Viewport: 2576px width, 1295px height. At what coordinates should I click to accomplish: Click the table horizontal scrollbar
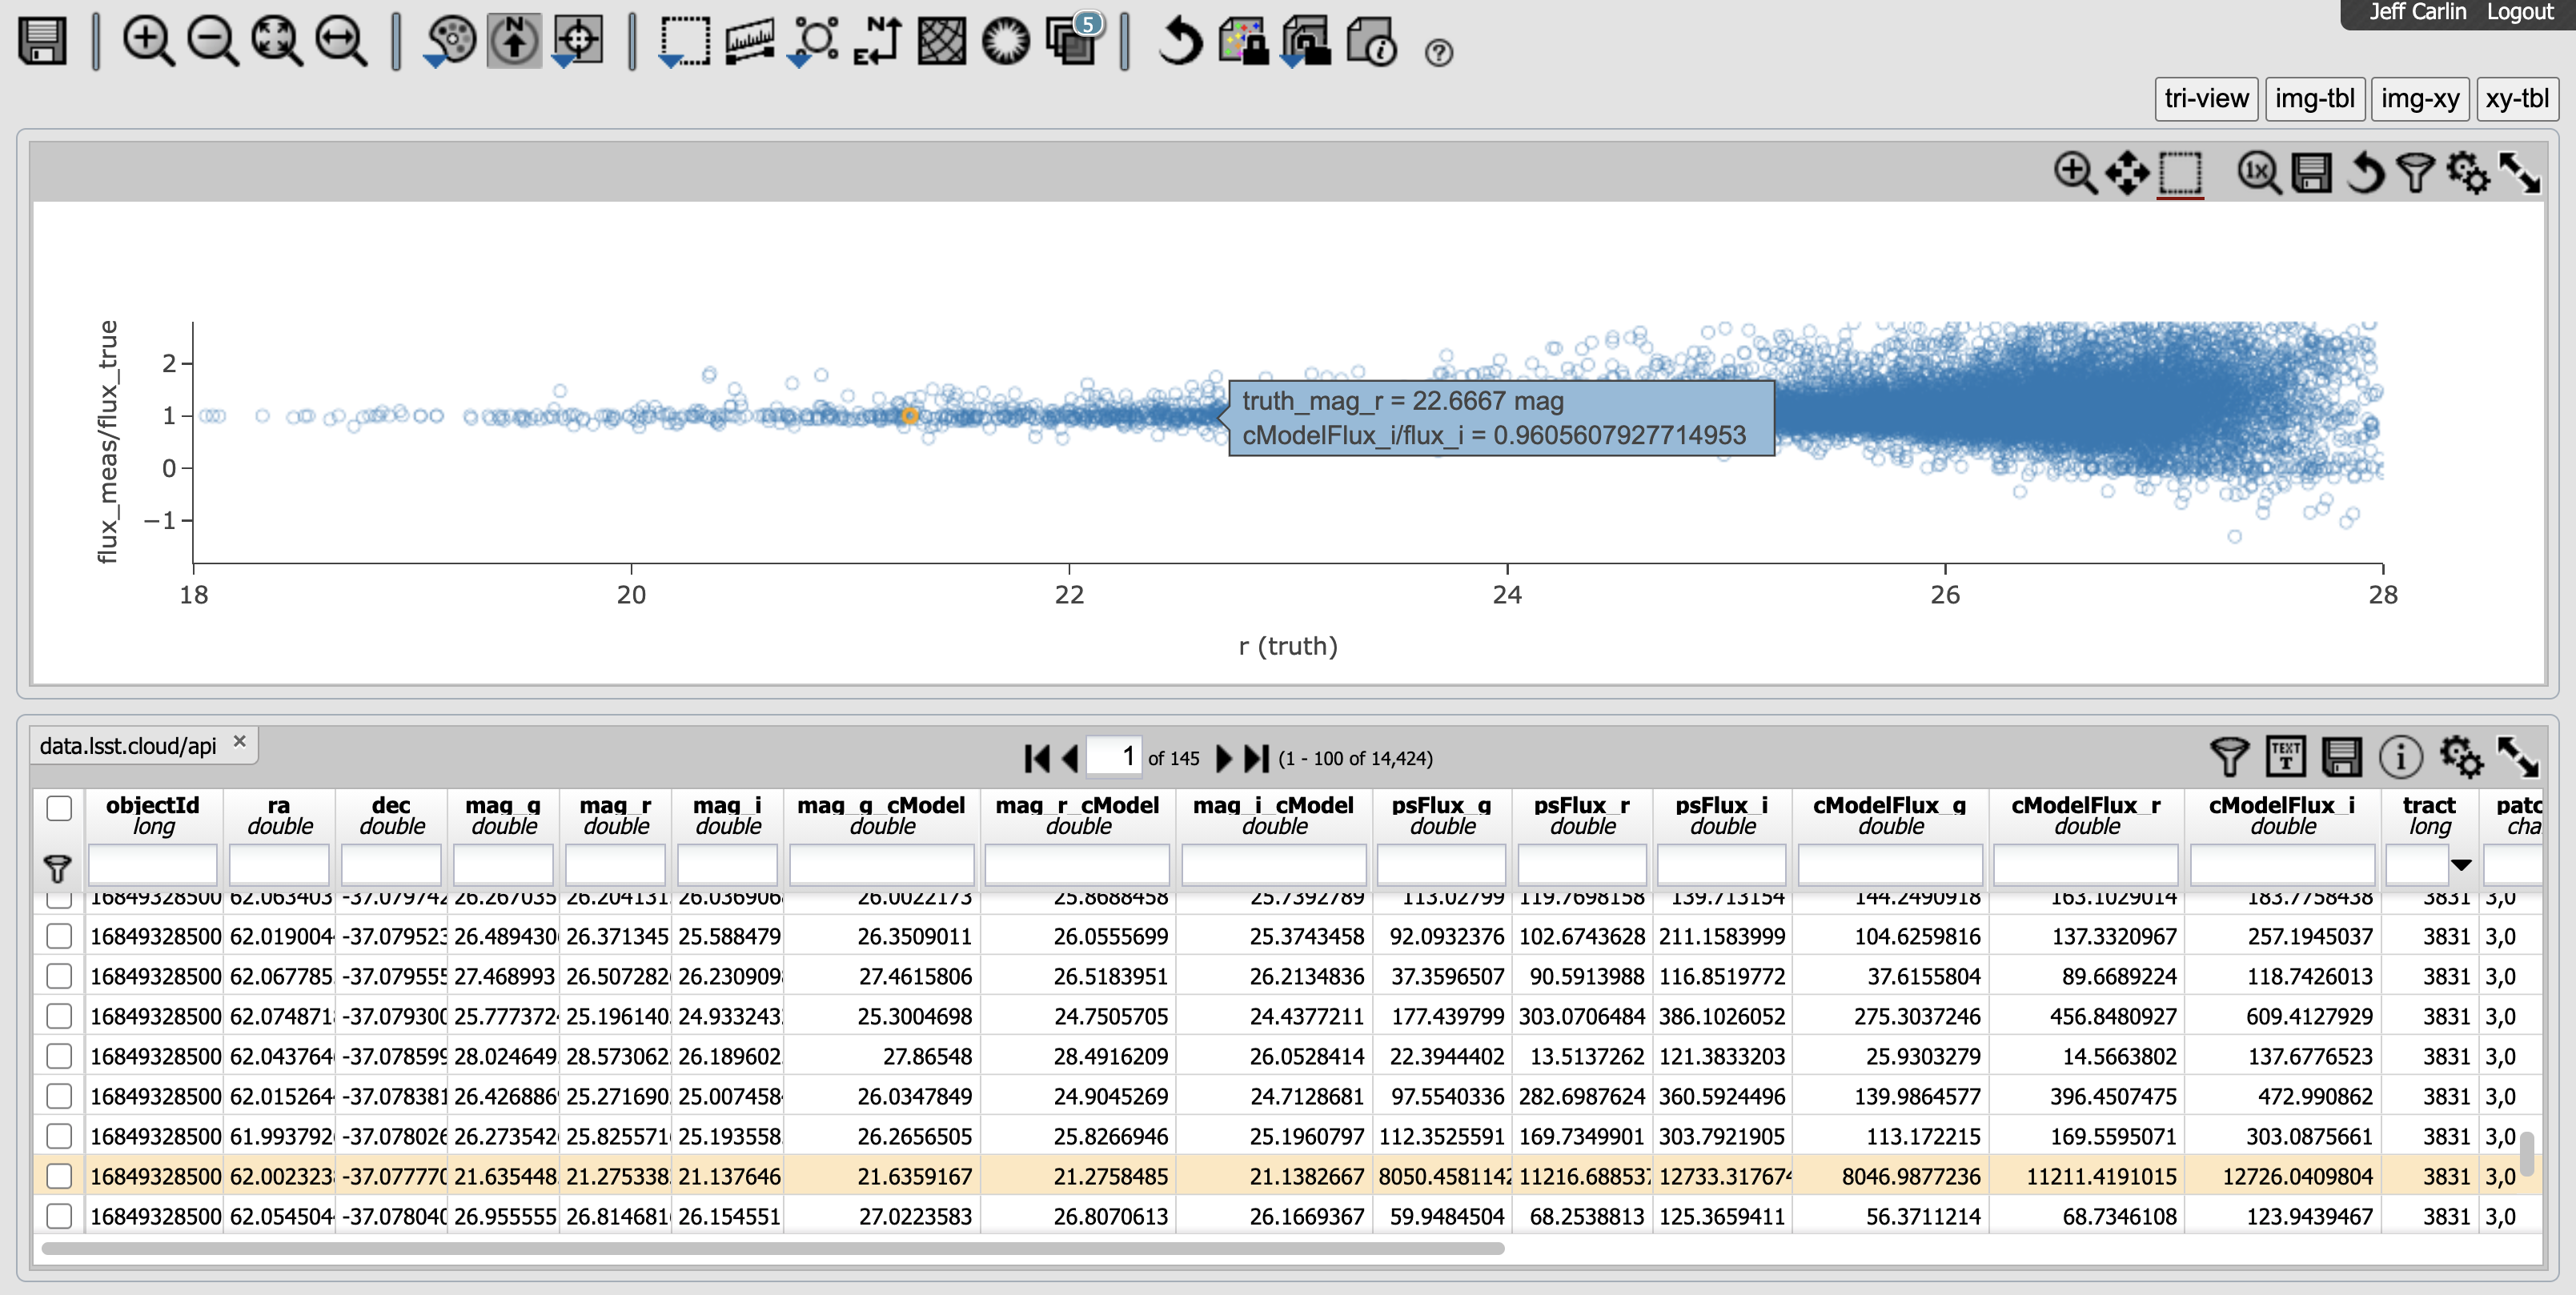click(x=772, y=1248)
